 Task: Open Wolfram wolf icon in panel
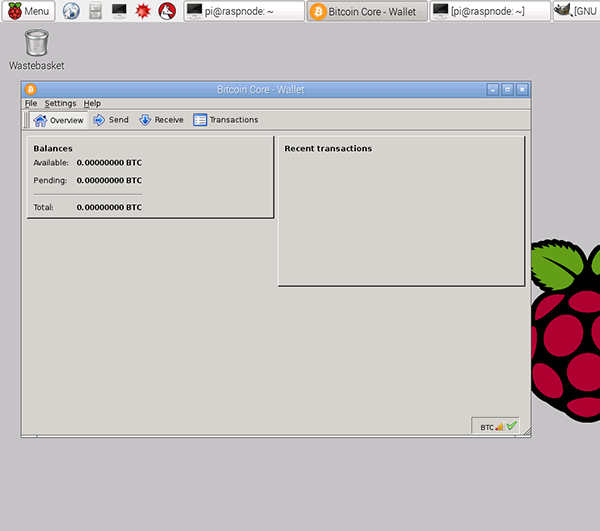click(x=167, y=11)
